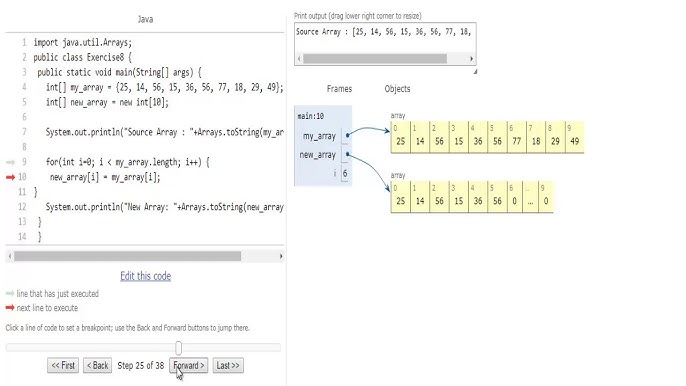Click left arrow of code horizontal scrollbar
The height and width of the screenshot is (386, 686).
[x=10, y=256]
